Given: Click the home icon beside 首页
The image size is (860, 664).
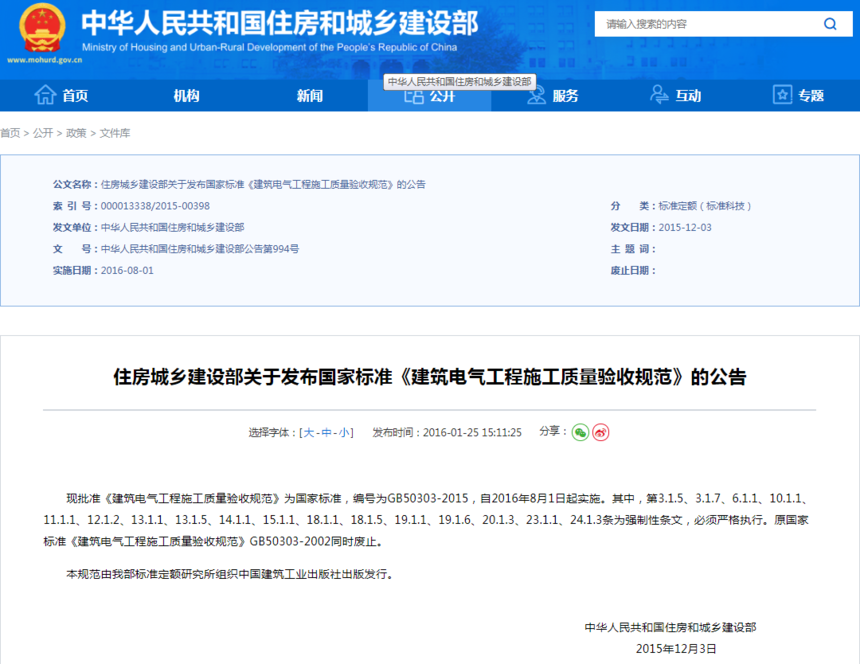Looking at the screenshot, I should pyautogui.click(x=45, y=95).
